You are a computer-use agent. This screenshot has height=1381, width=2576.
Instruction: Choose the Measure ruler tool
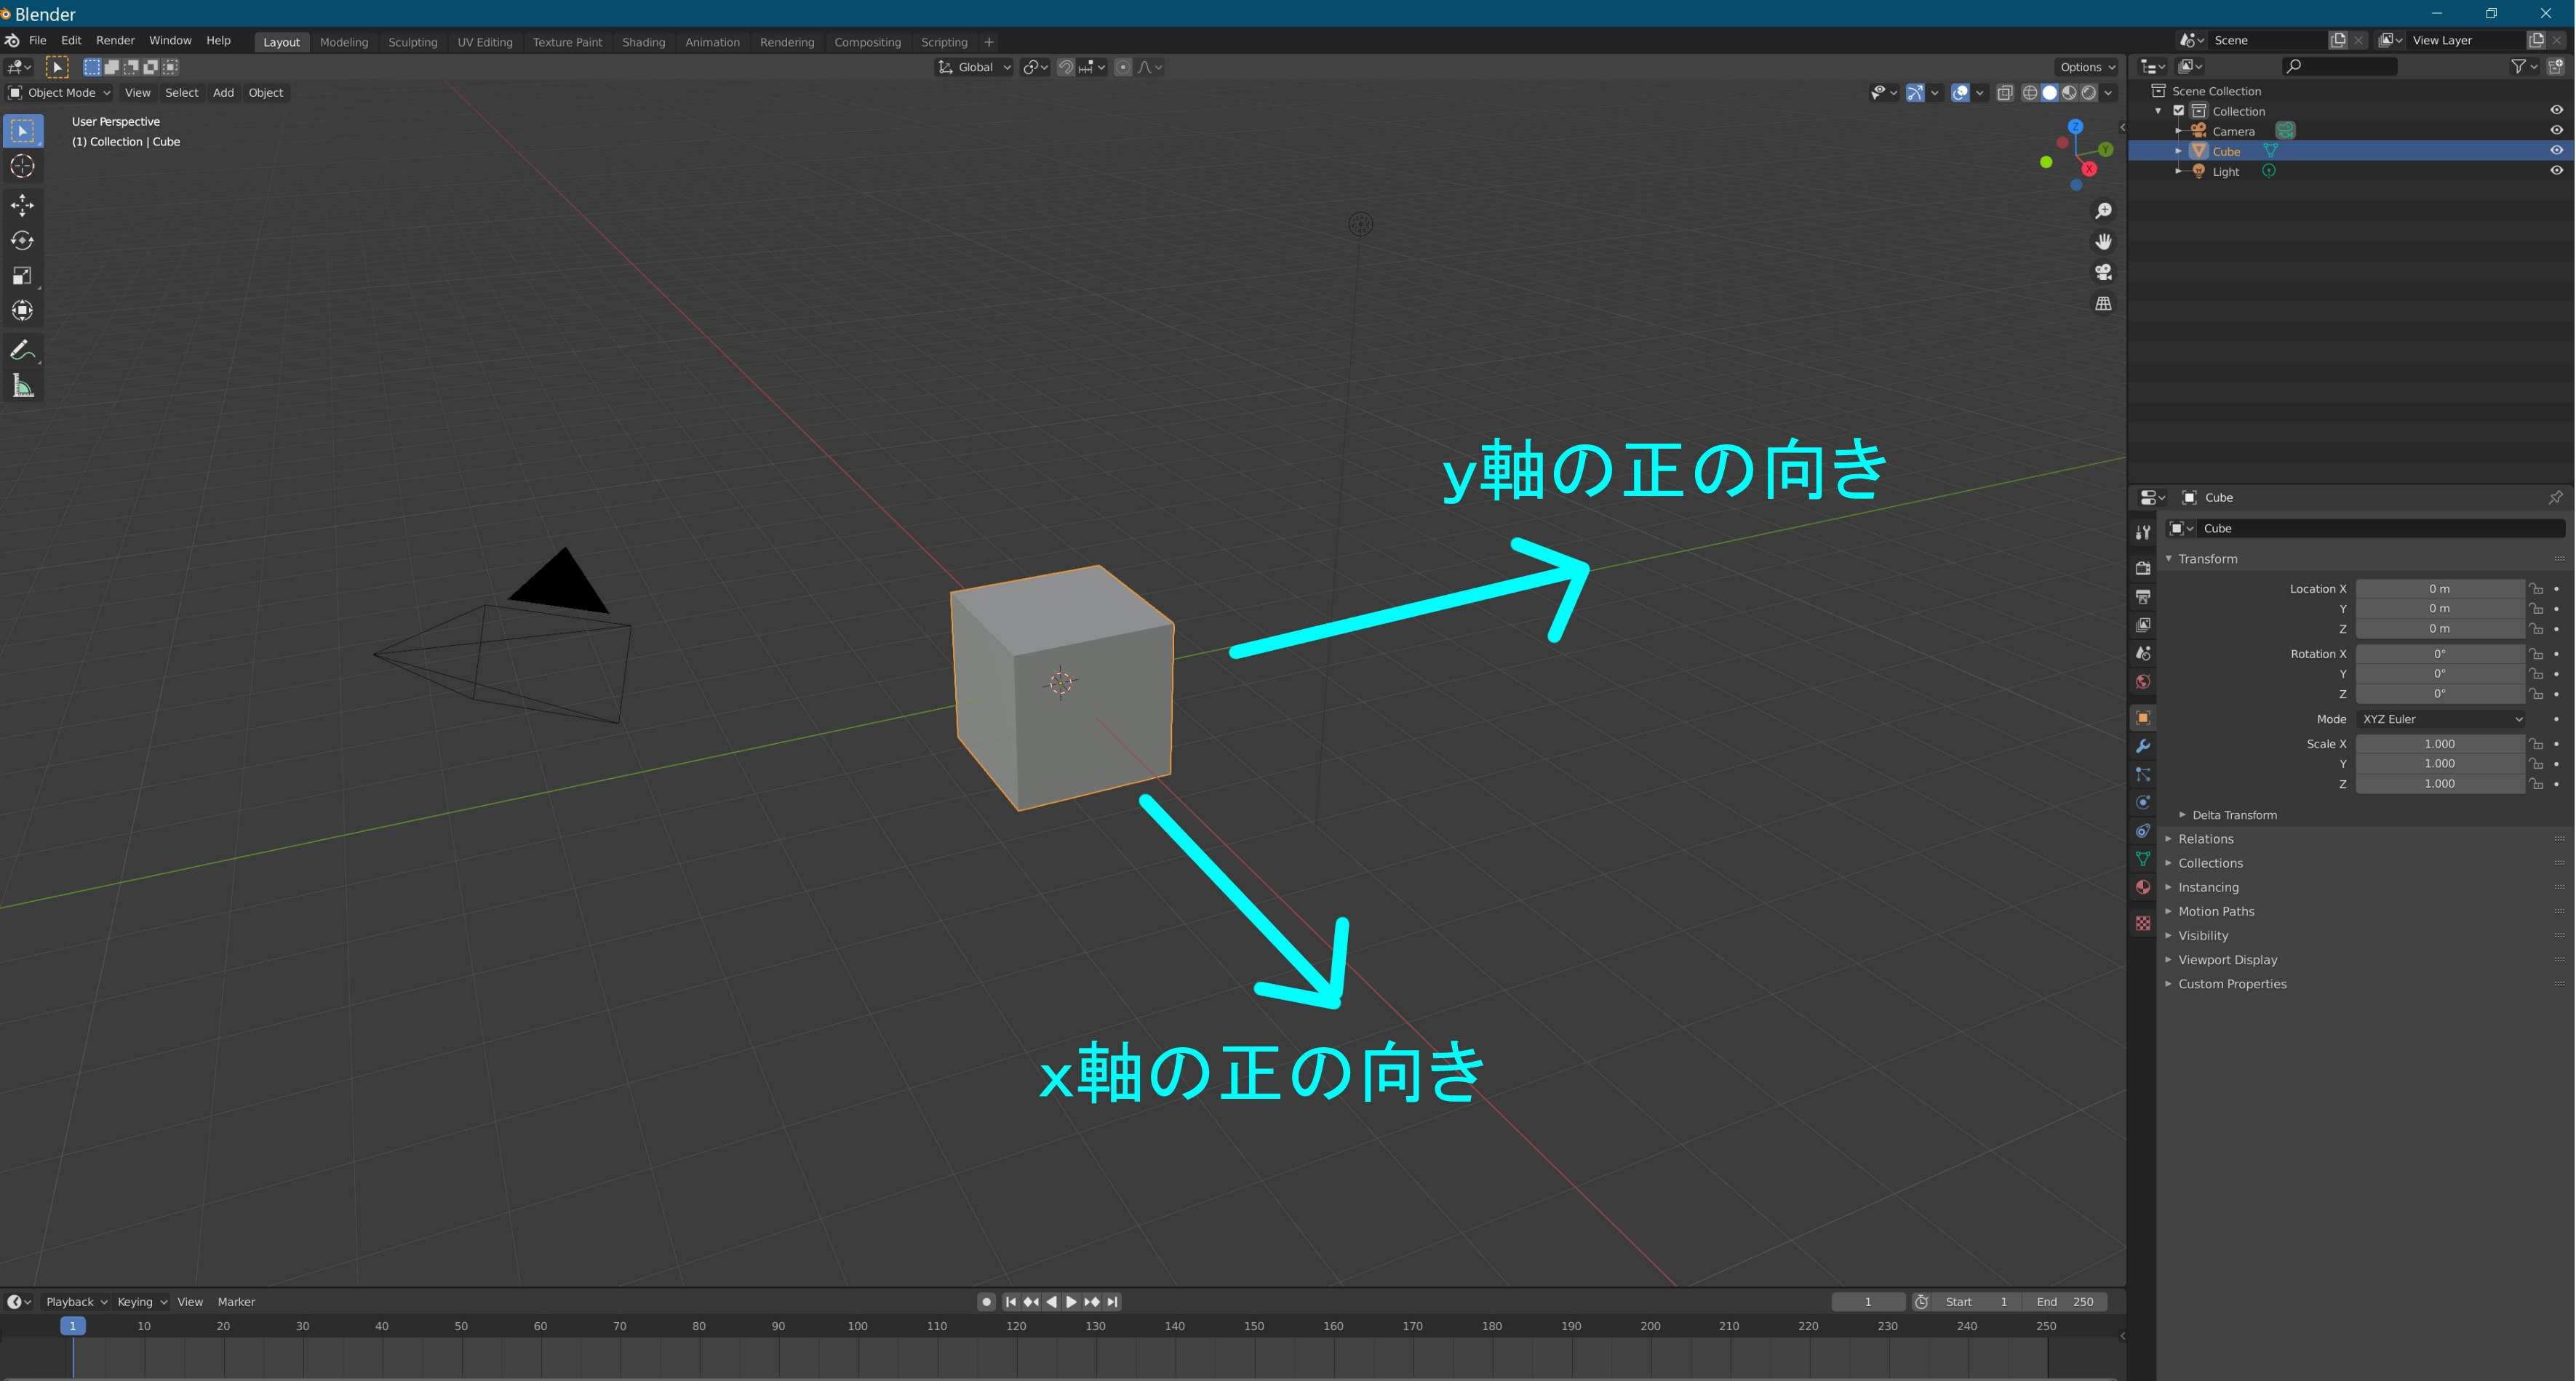coord(22,386)
